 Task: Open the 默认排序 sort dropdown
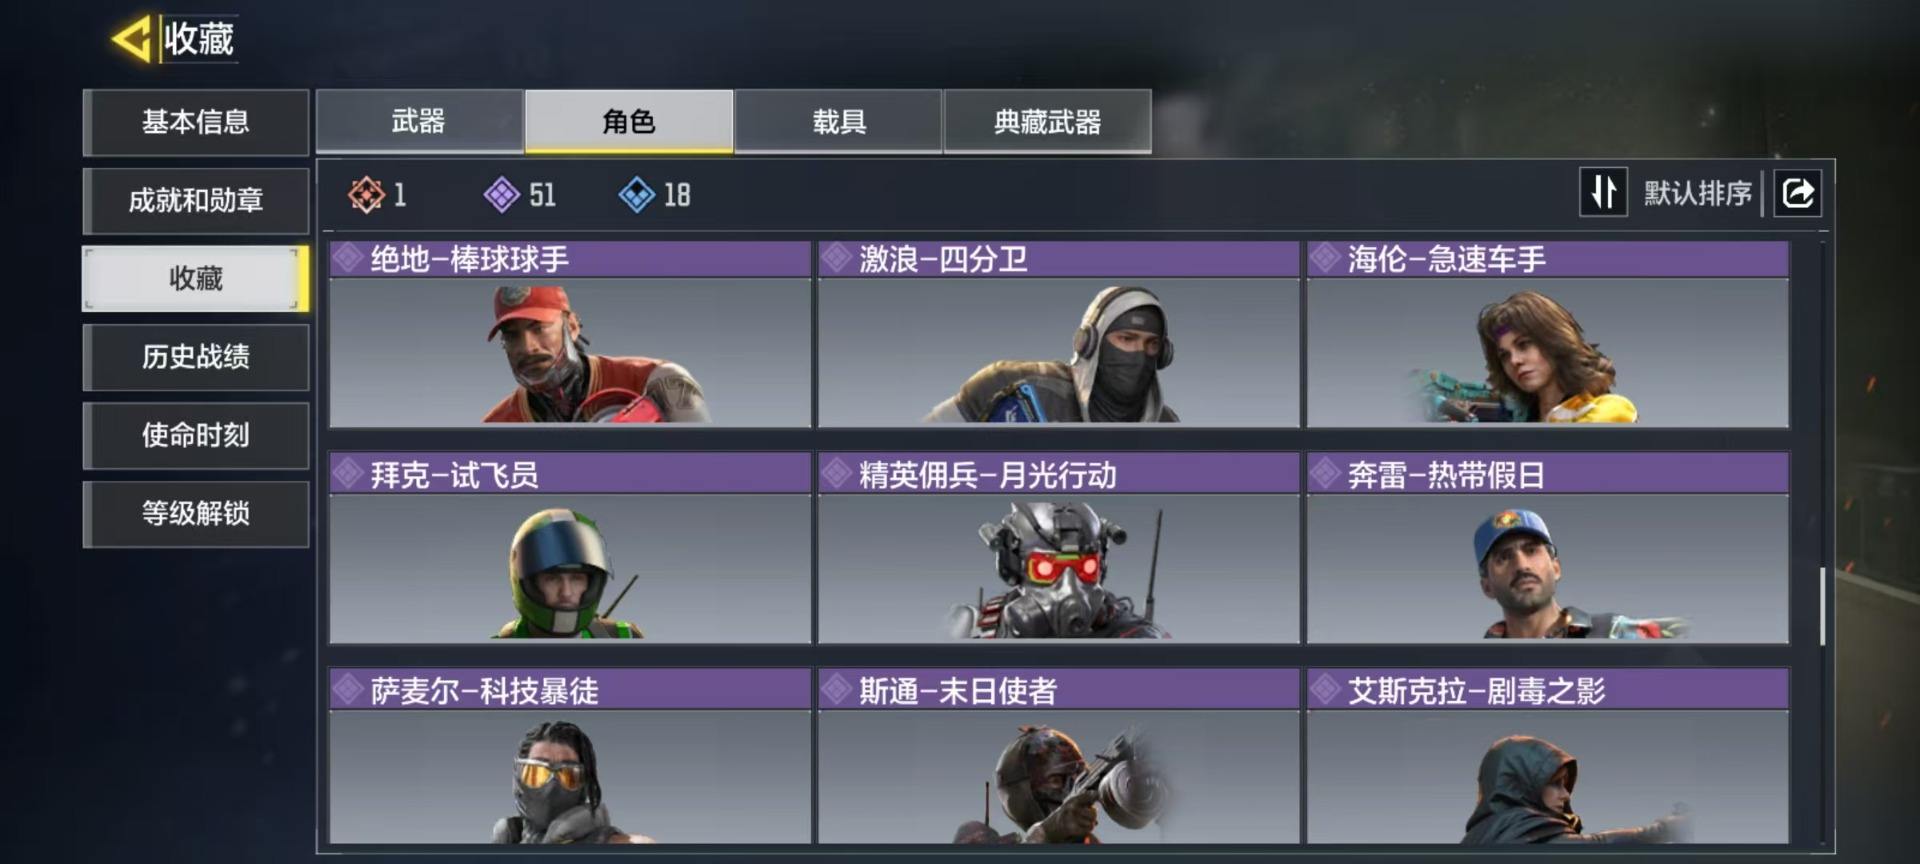coord(1697,193)
